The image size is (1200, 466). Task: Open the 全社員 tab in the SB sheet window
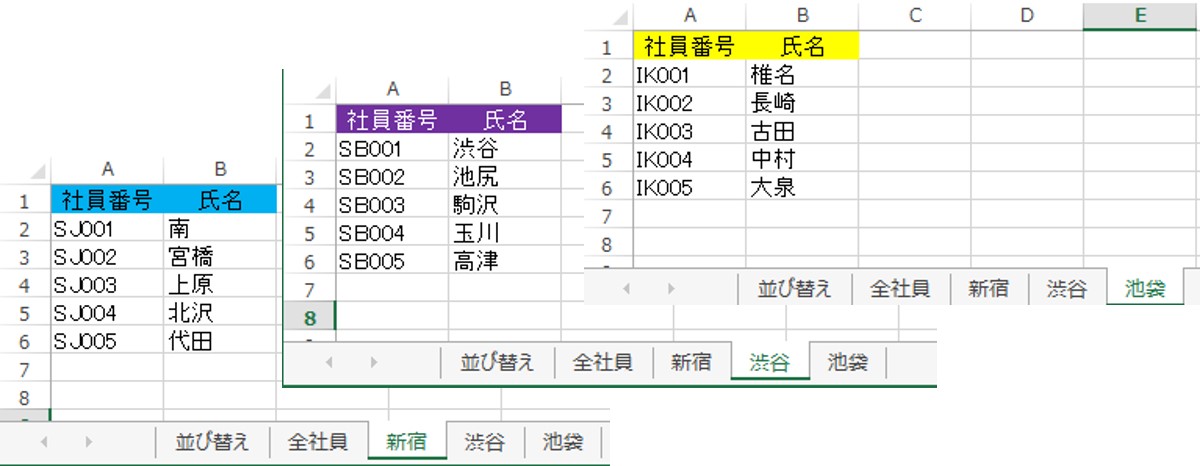coord(604,362)
